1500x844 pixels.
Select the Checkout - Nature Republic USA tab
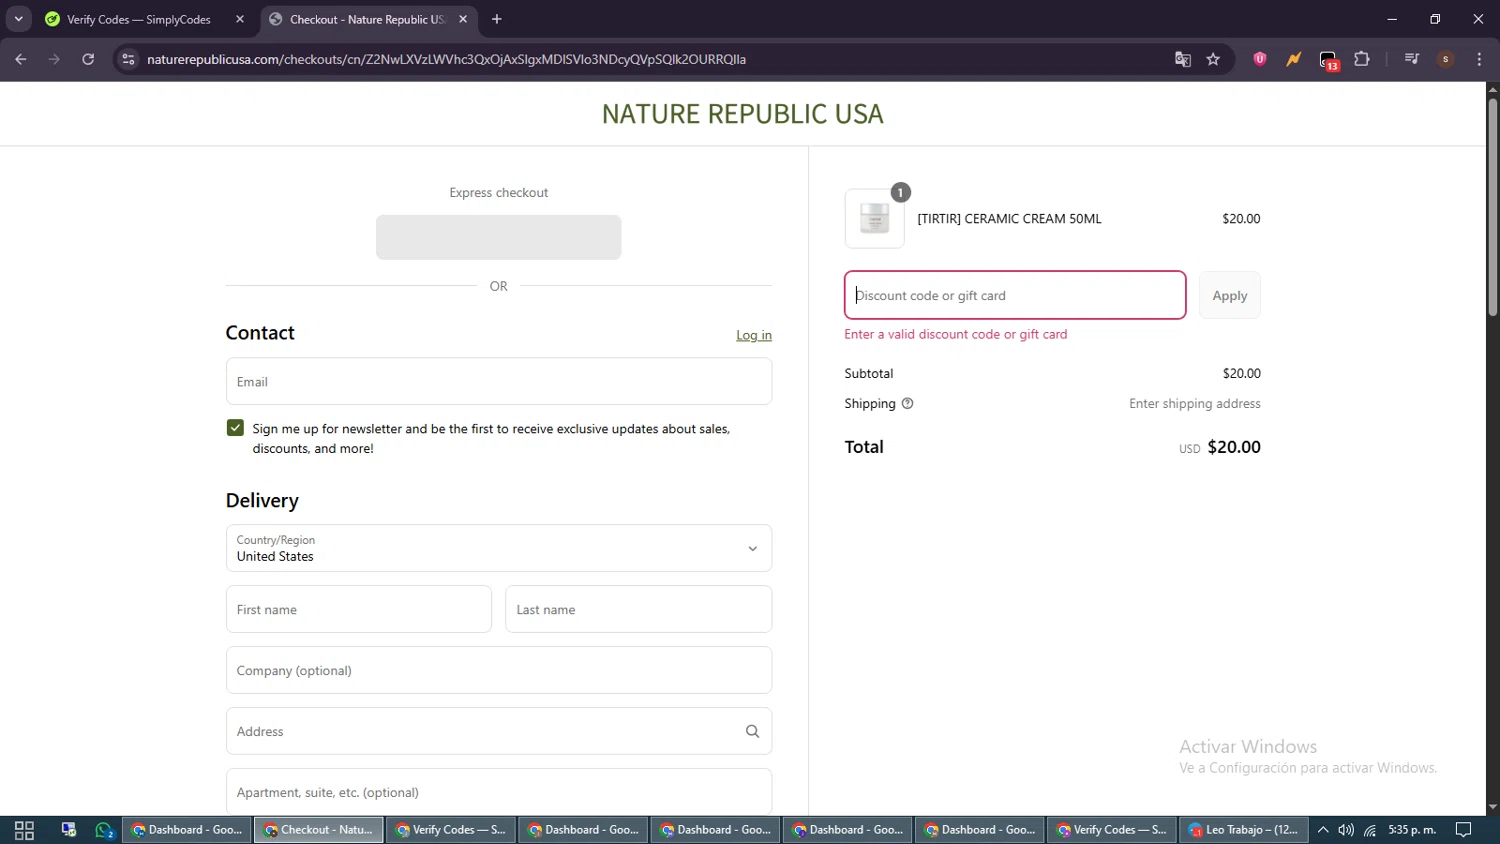pos(369,19)
